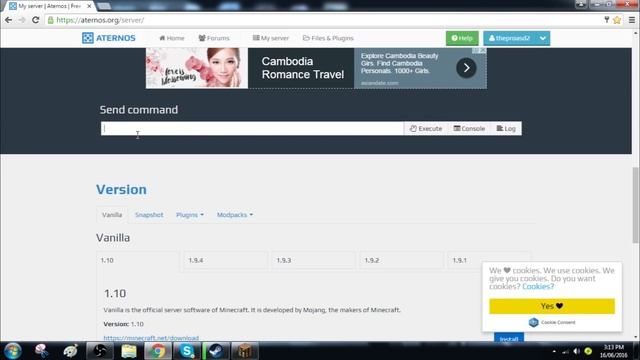Open the minecraft.net/download link
The height and width of the screenshot is (360, 640).
click(151, 338)
